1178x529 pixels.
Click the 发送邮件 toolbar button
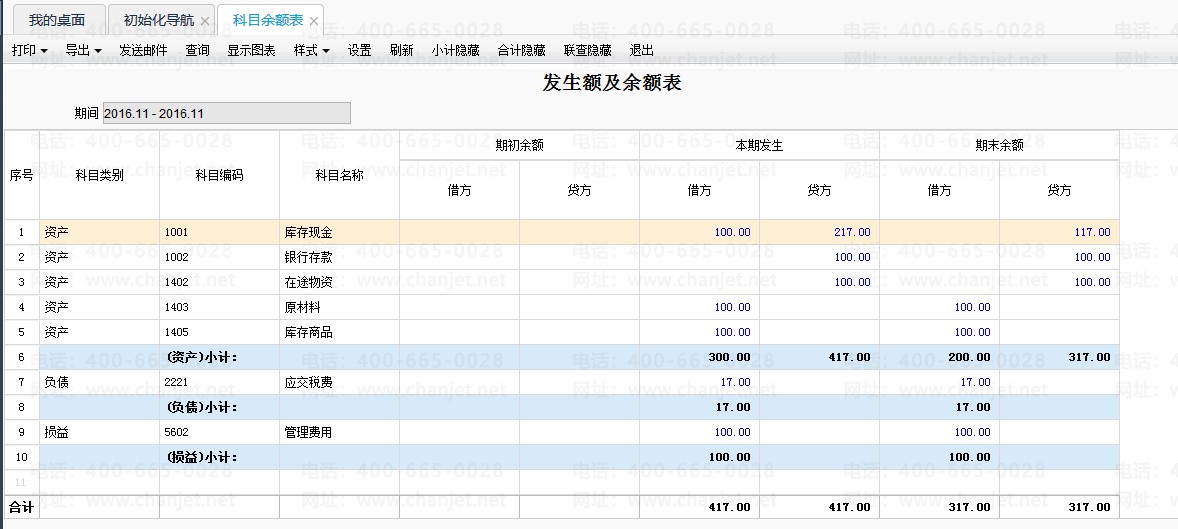143,50
